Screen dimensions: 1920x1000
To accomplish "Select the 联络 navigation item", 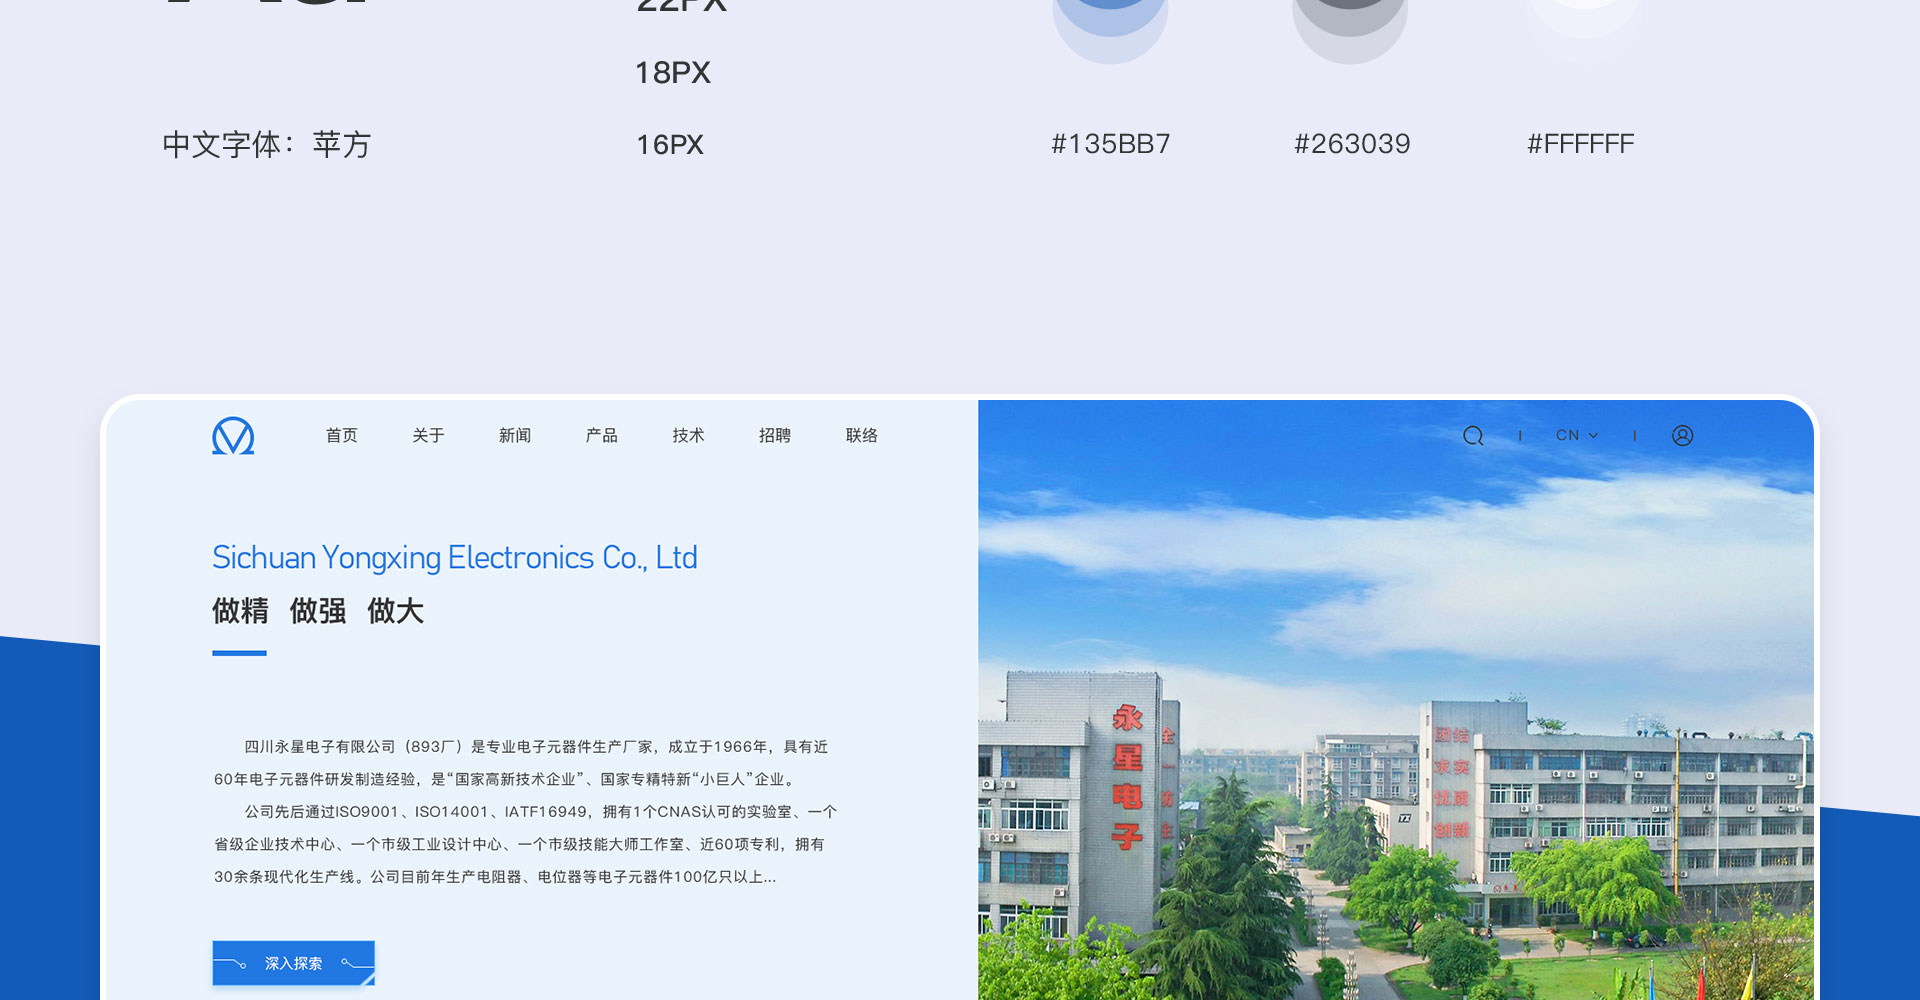I will point(862,436).
